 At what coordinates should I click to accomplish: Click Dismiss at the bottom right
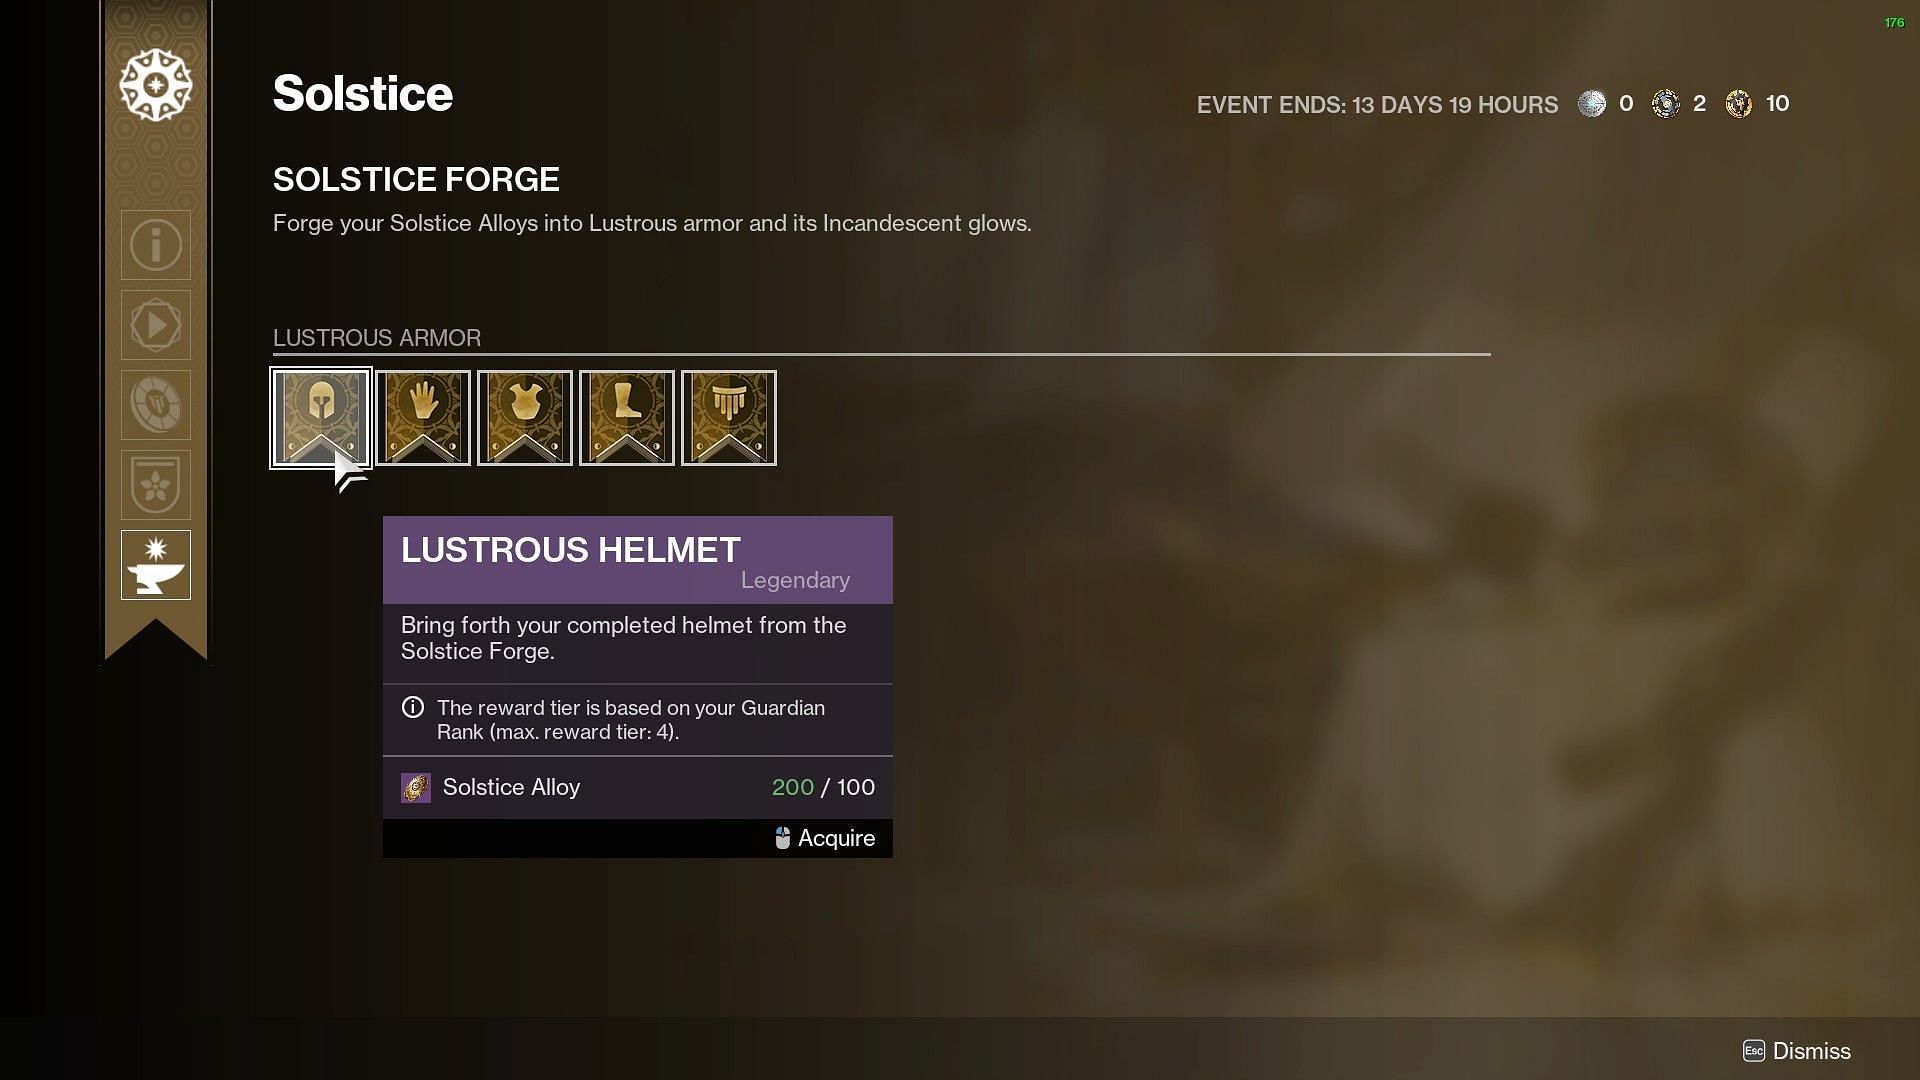(x=1797, y=1051)
